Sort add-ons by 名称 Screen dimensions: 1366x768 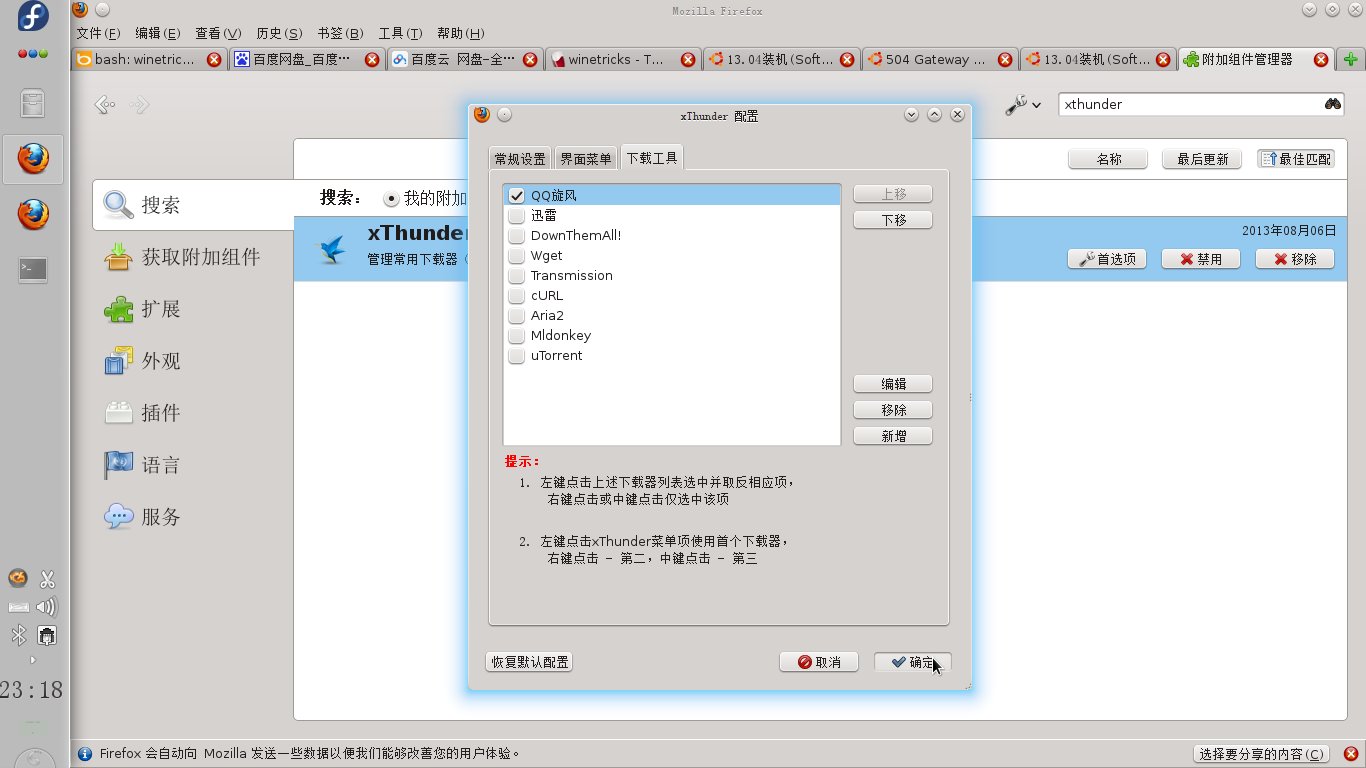coord(1108,159)
